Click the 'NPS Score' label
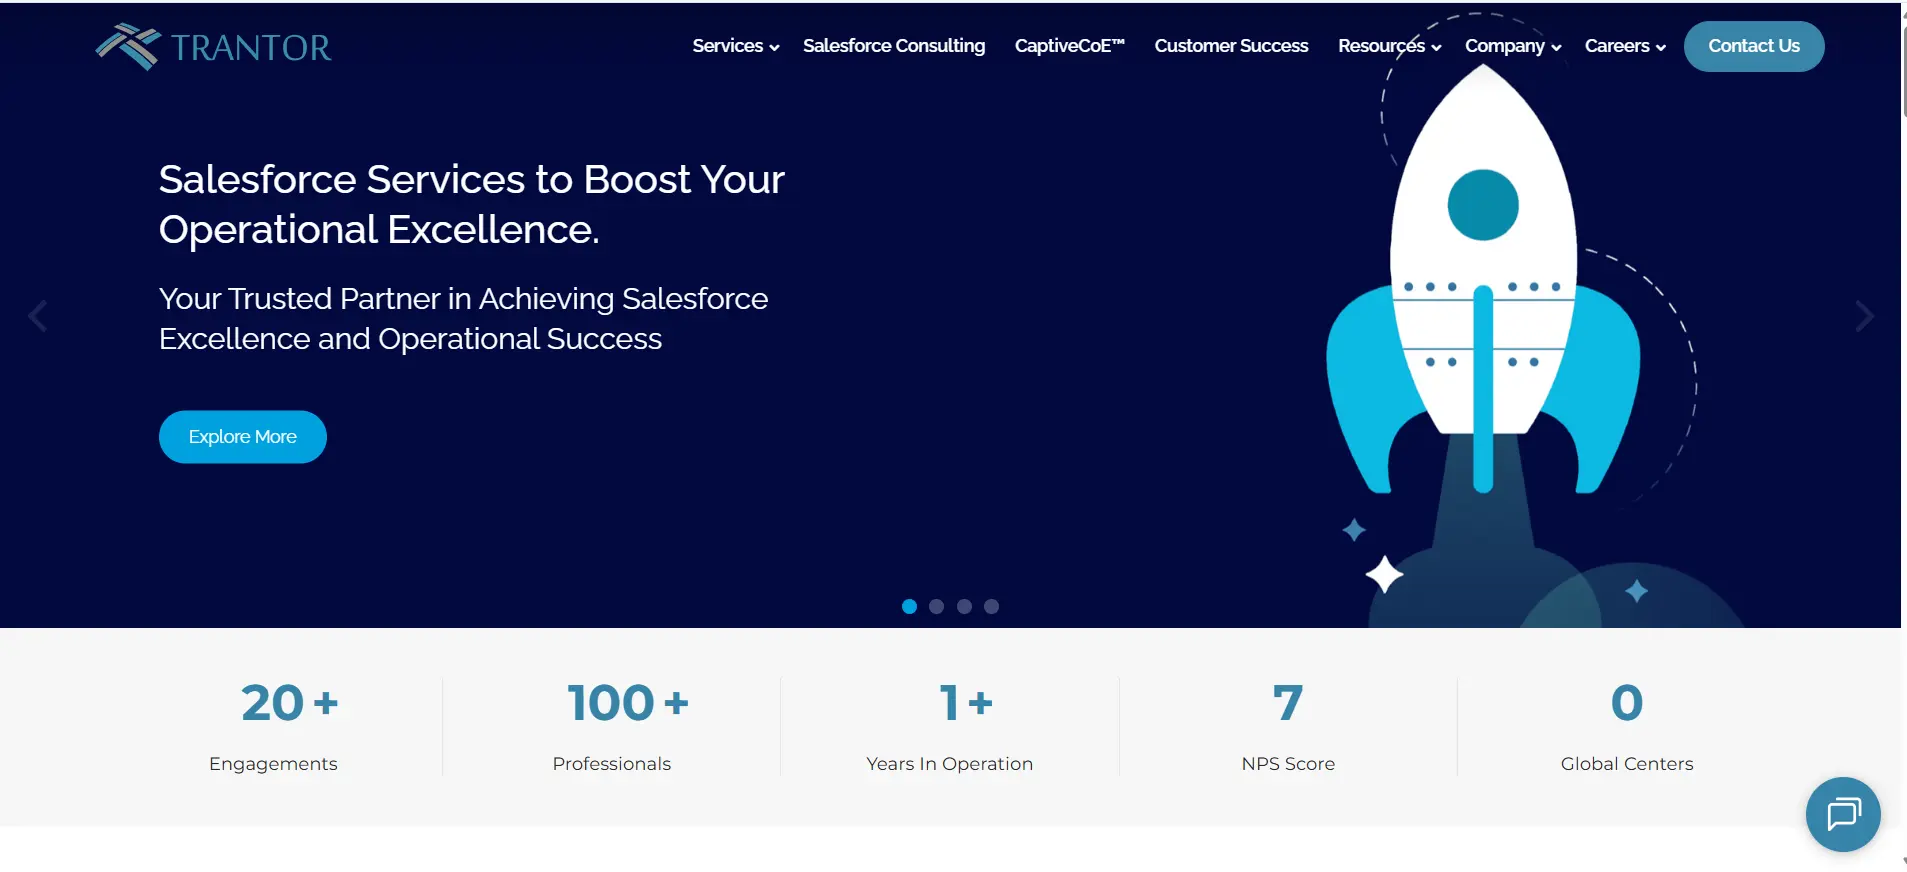This screenshot has width=1907, height=872. coord(1288,764)
